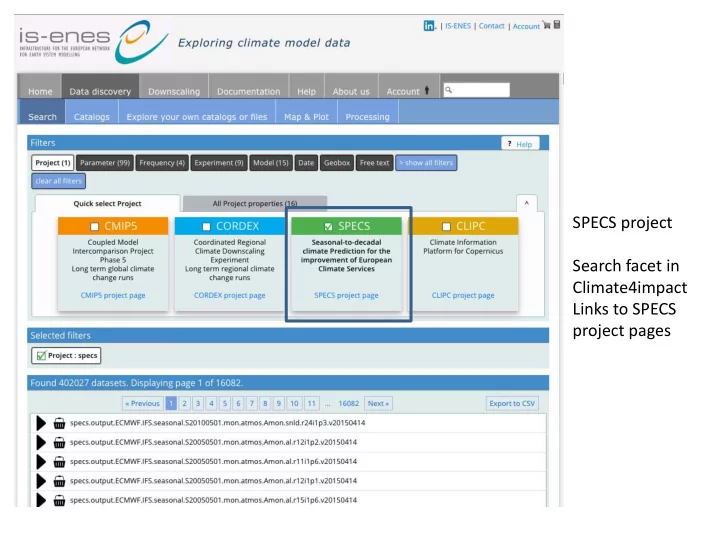
Task: Open the Contact header link
Action: pyautogui.click(x=491, y=26)
